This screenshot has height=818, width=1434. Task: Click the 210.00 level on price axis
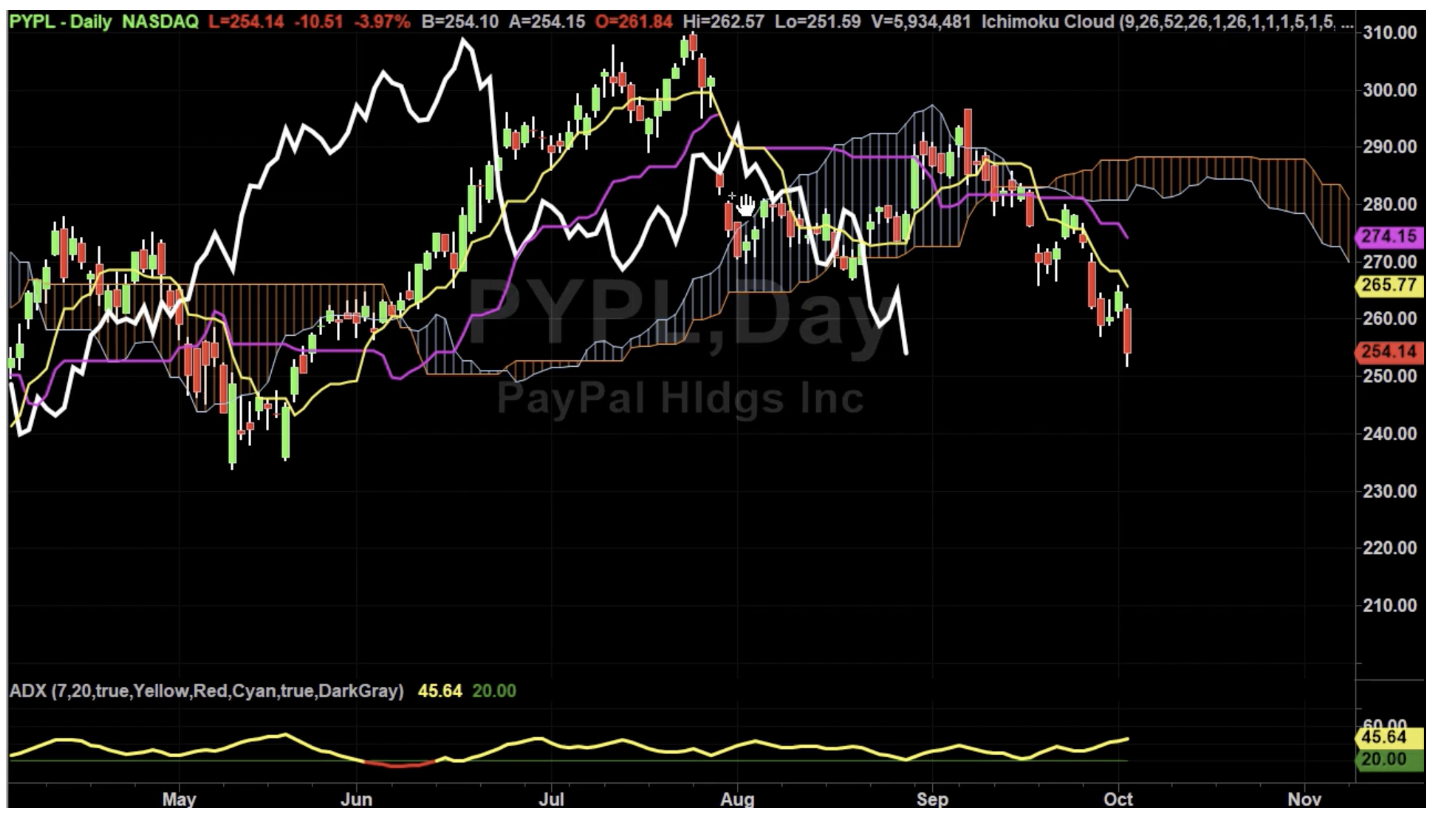(1390, 605)
